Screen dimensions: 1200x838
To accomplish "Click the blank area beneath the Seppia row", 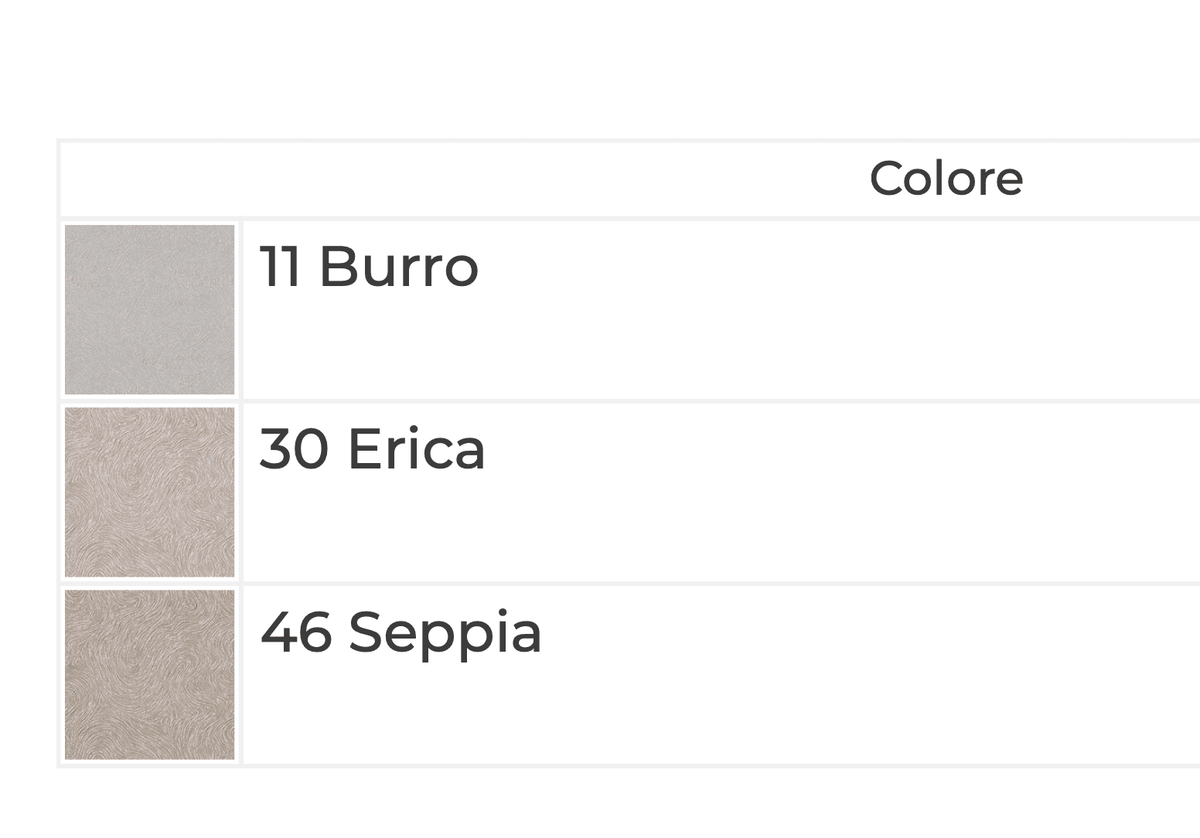I will (x=600, y=803).
